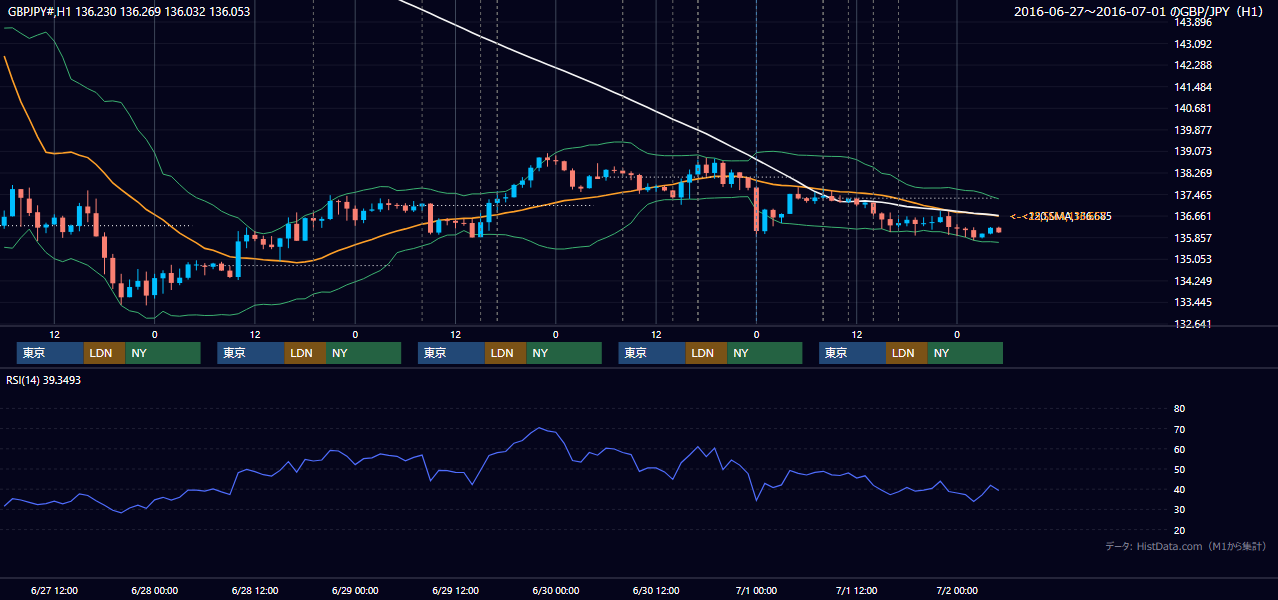The image size is (1278, 600).
Task: Click the HistData.com data source credit
Action: 1186,546
